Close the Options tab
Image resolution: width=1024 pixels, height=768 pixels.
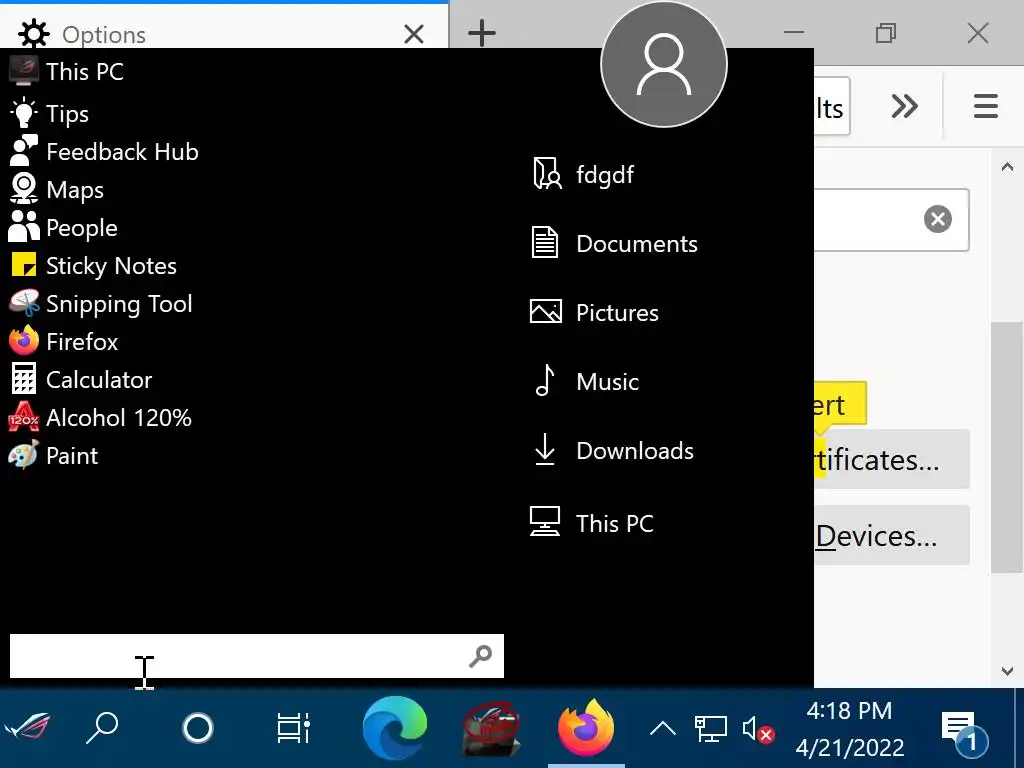[413, 34]
